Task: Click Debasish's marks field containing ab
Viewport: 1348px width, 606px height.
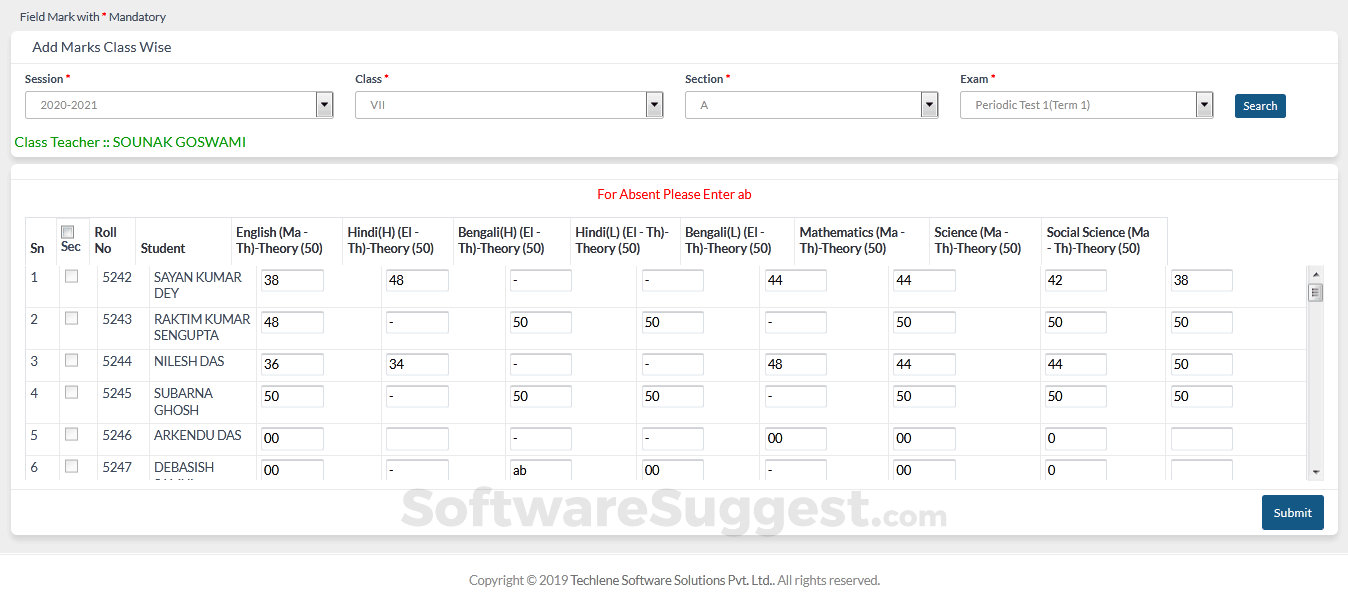Action: pos(540,470)
